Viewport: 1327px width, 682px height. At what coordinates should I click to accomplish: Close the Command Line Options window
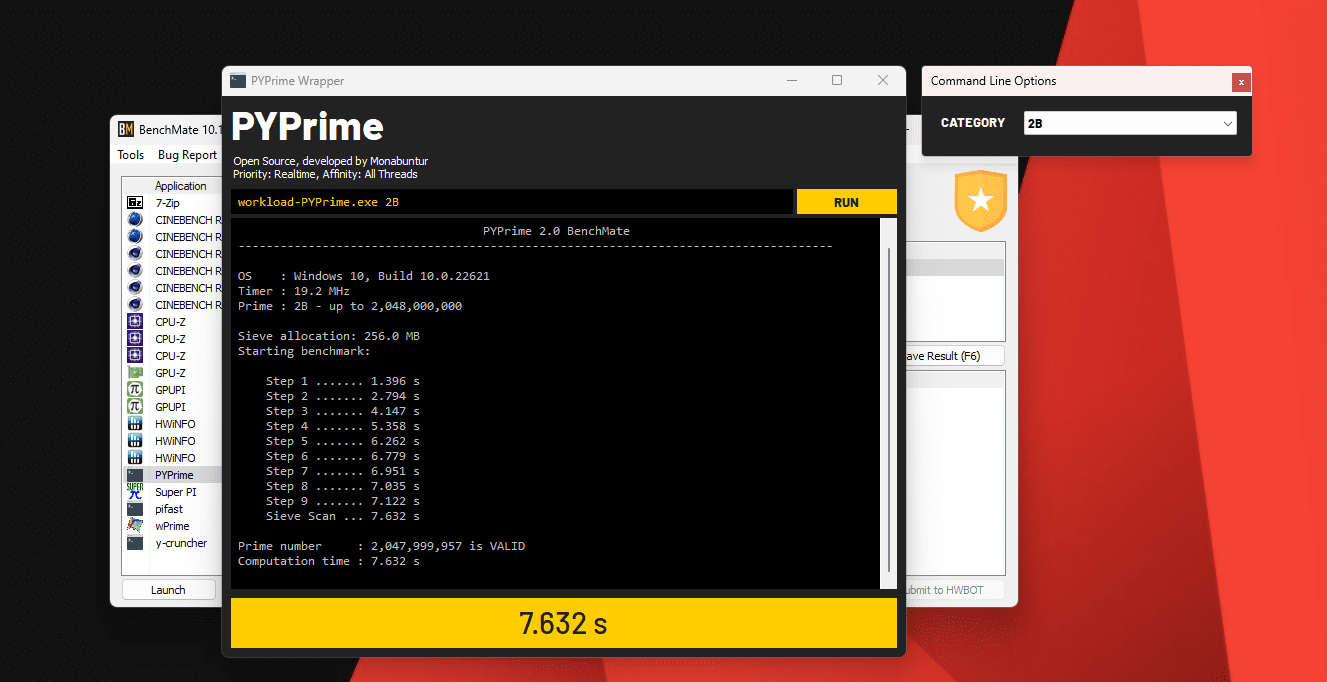click(1241, 82)
